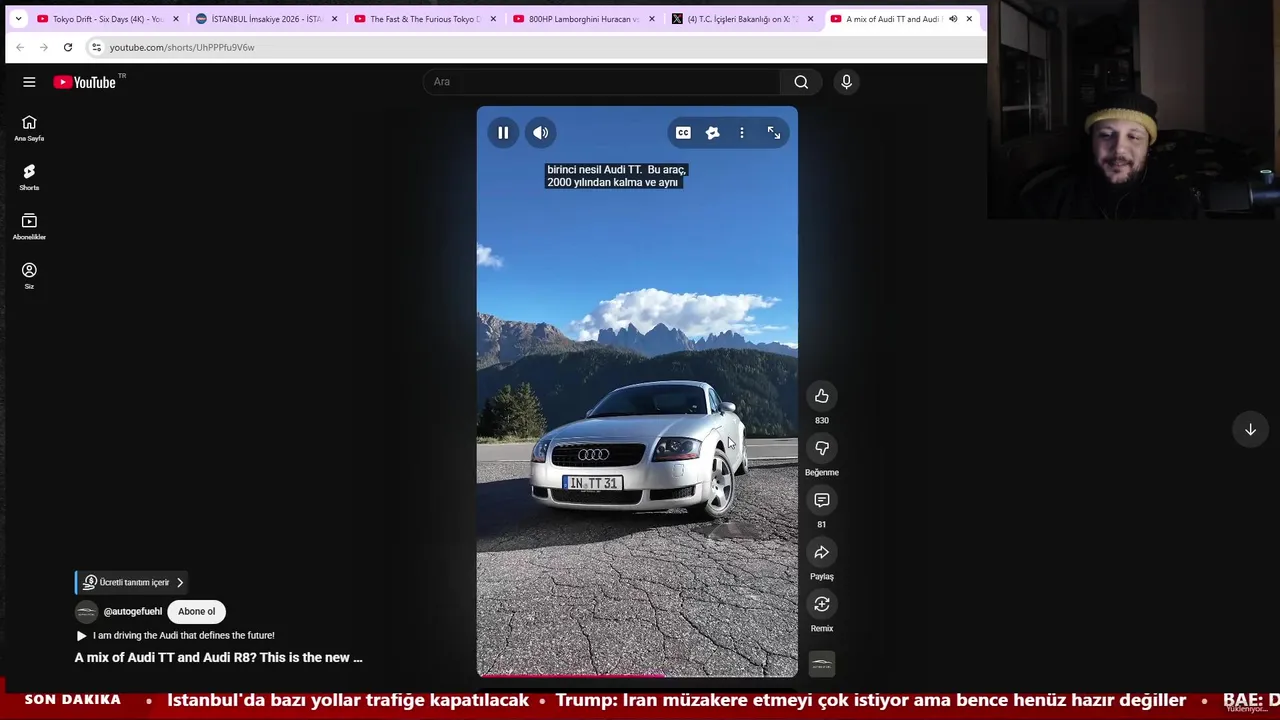Click the magnifier search button
The height and width of the screenshot is (720, 1280).
pyautogui.click(x=801, y=82)
